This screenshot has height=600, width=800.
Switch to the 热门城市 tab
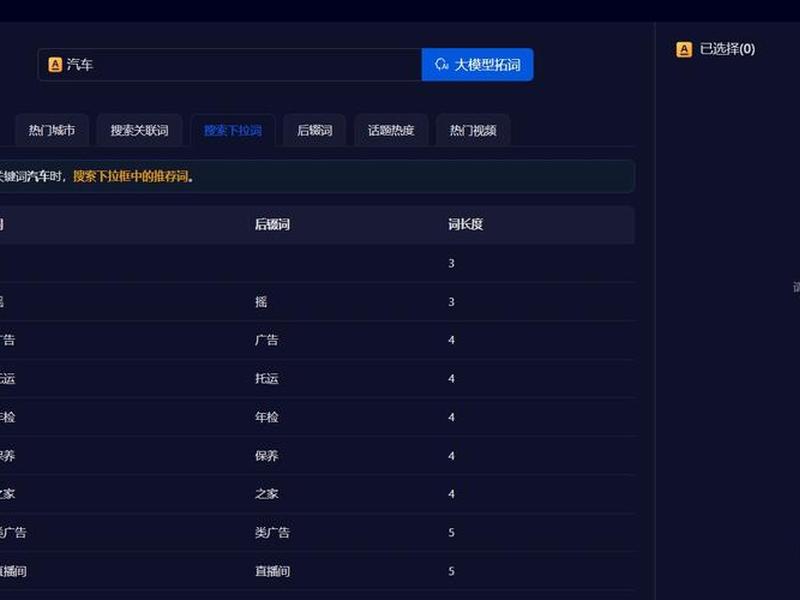52,131
